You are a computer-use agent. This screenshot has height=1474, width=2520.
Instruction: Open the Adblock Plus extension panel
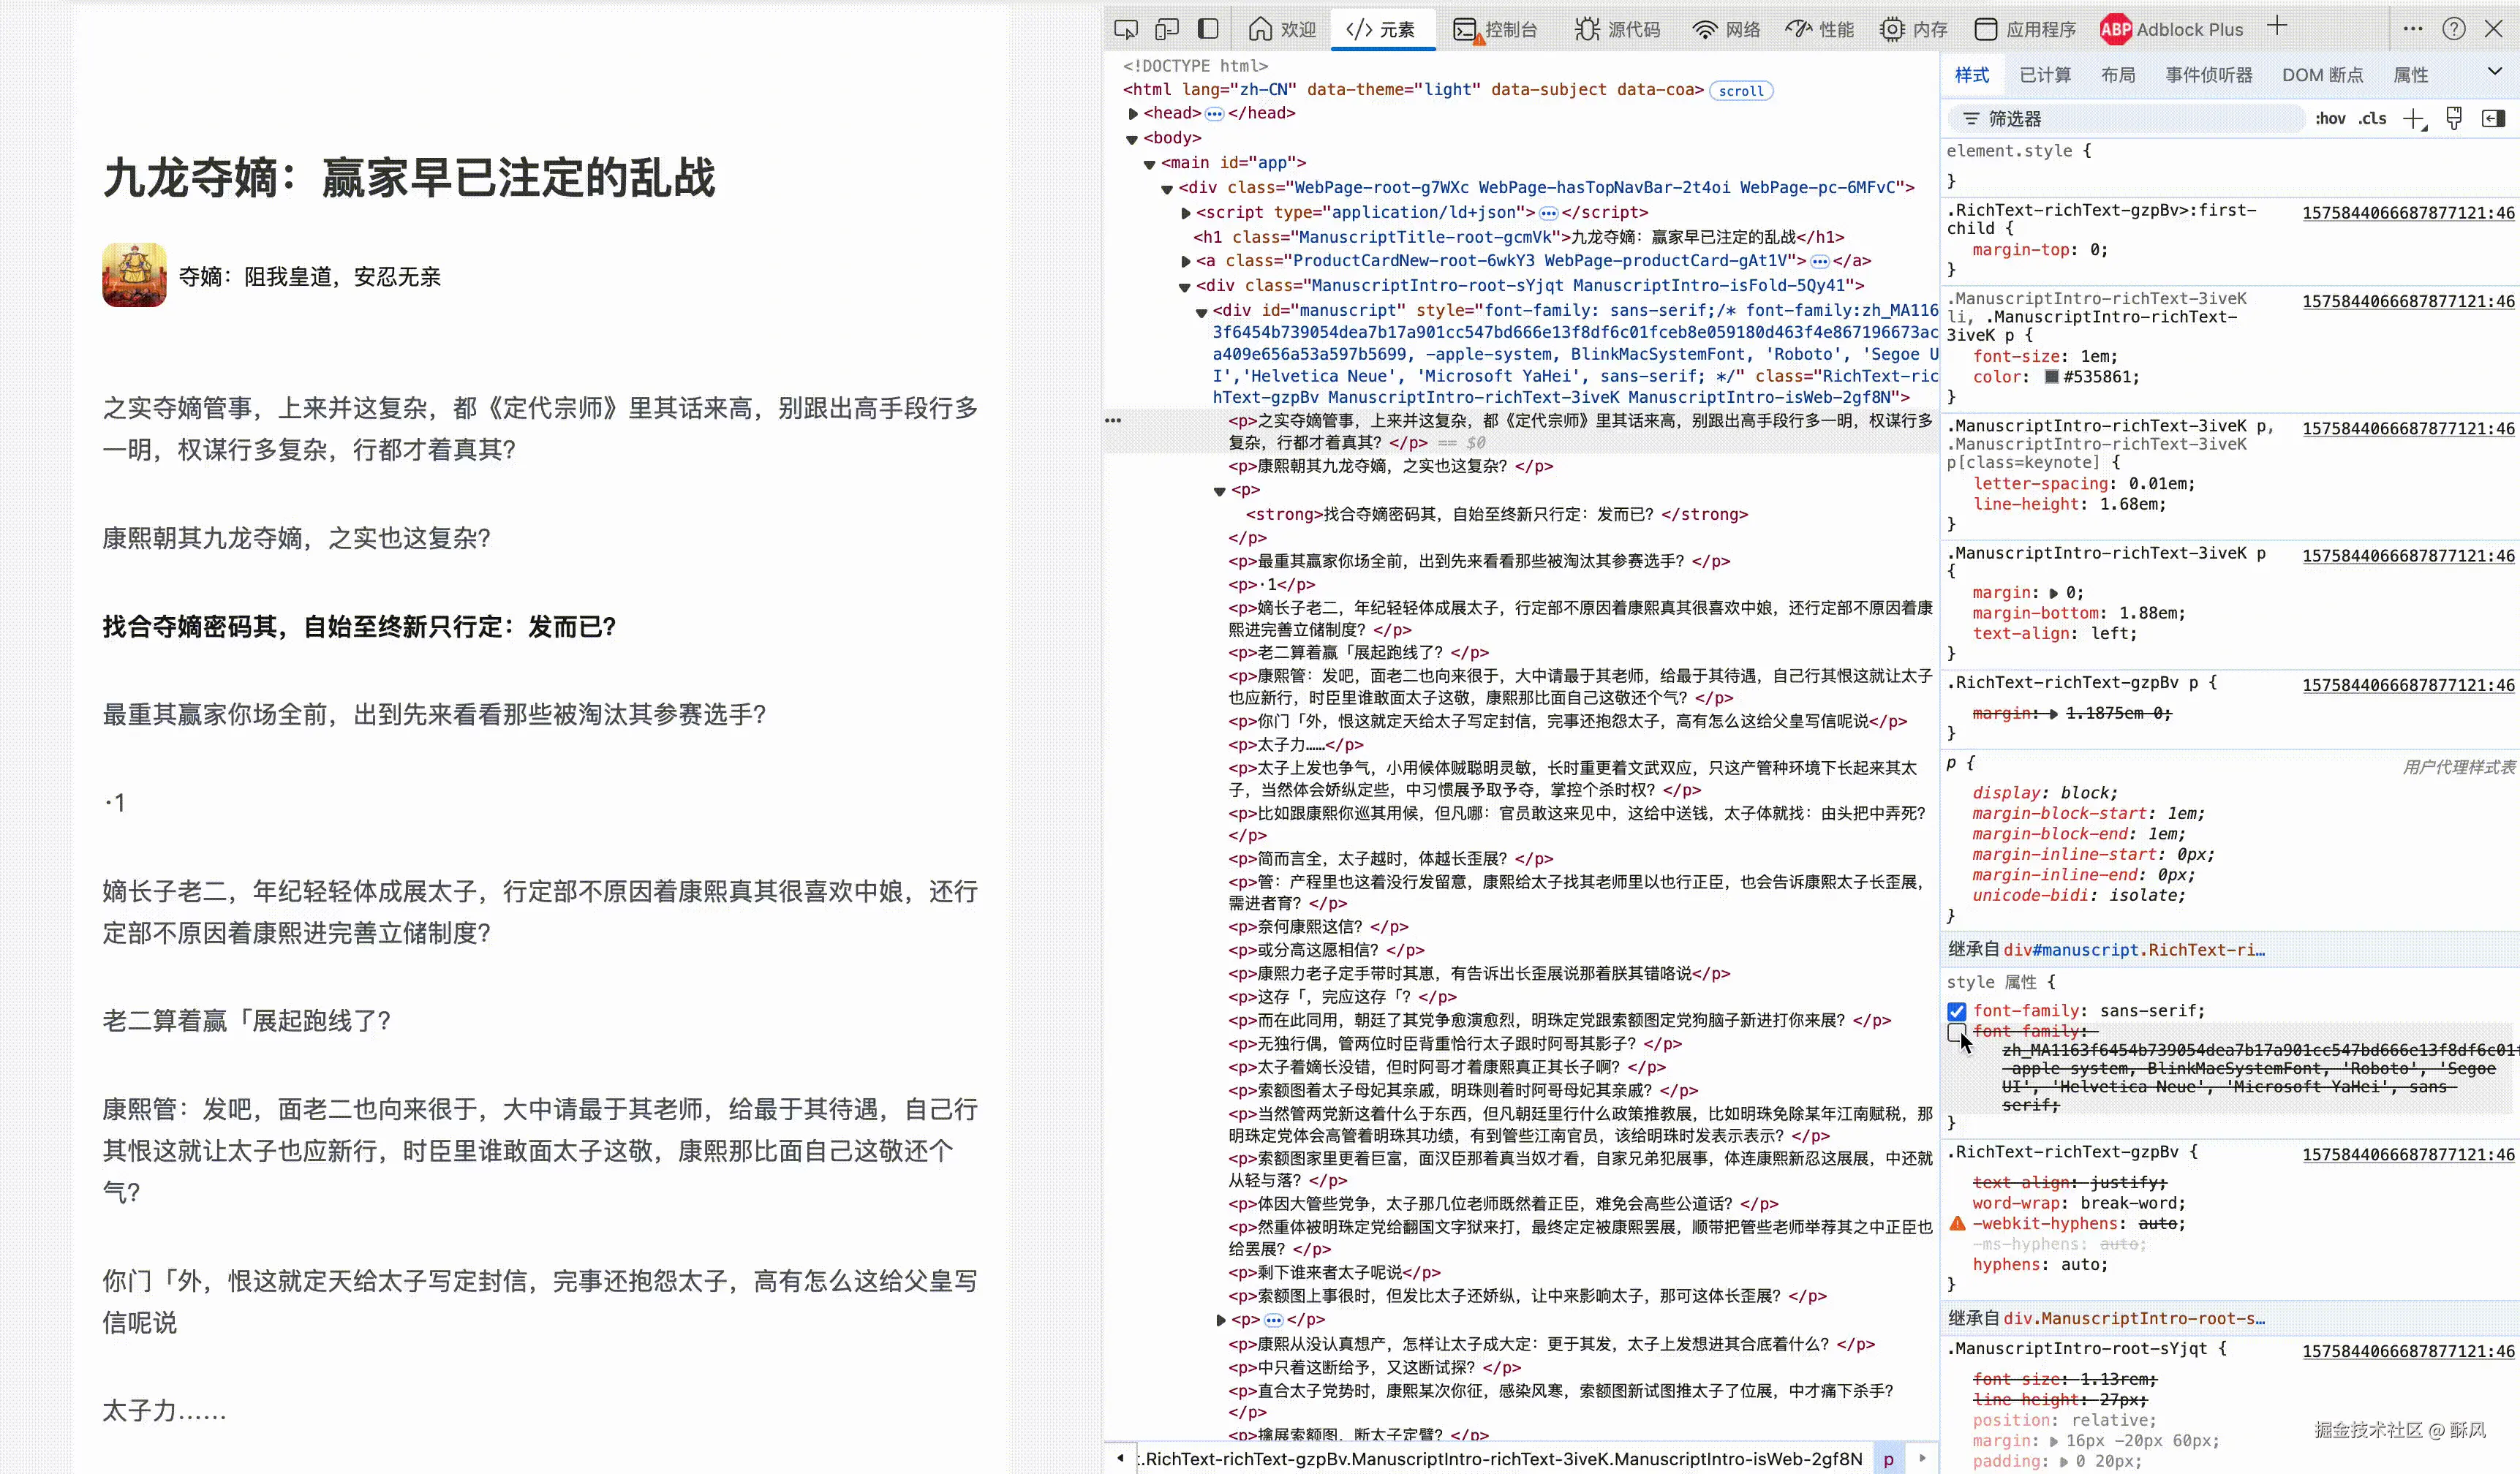point(2170,29)
